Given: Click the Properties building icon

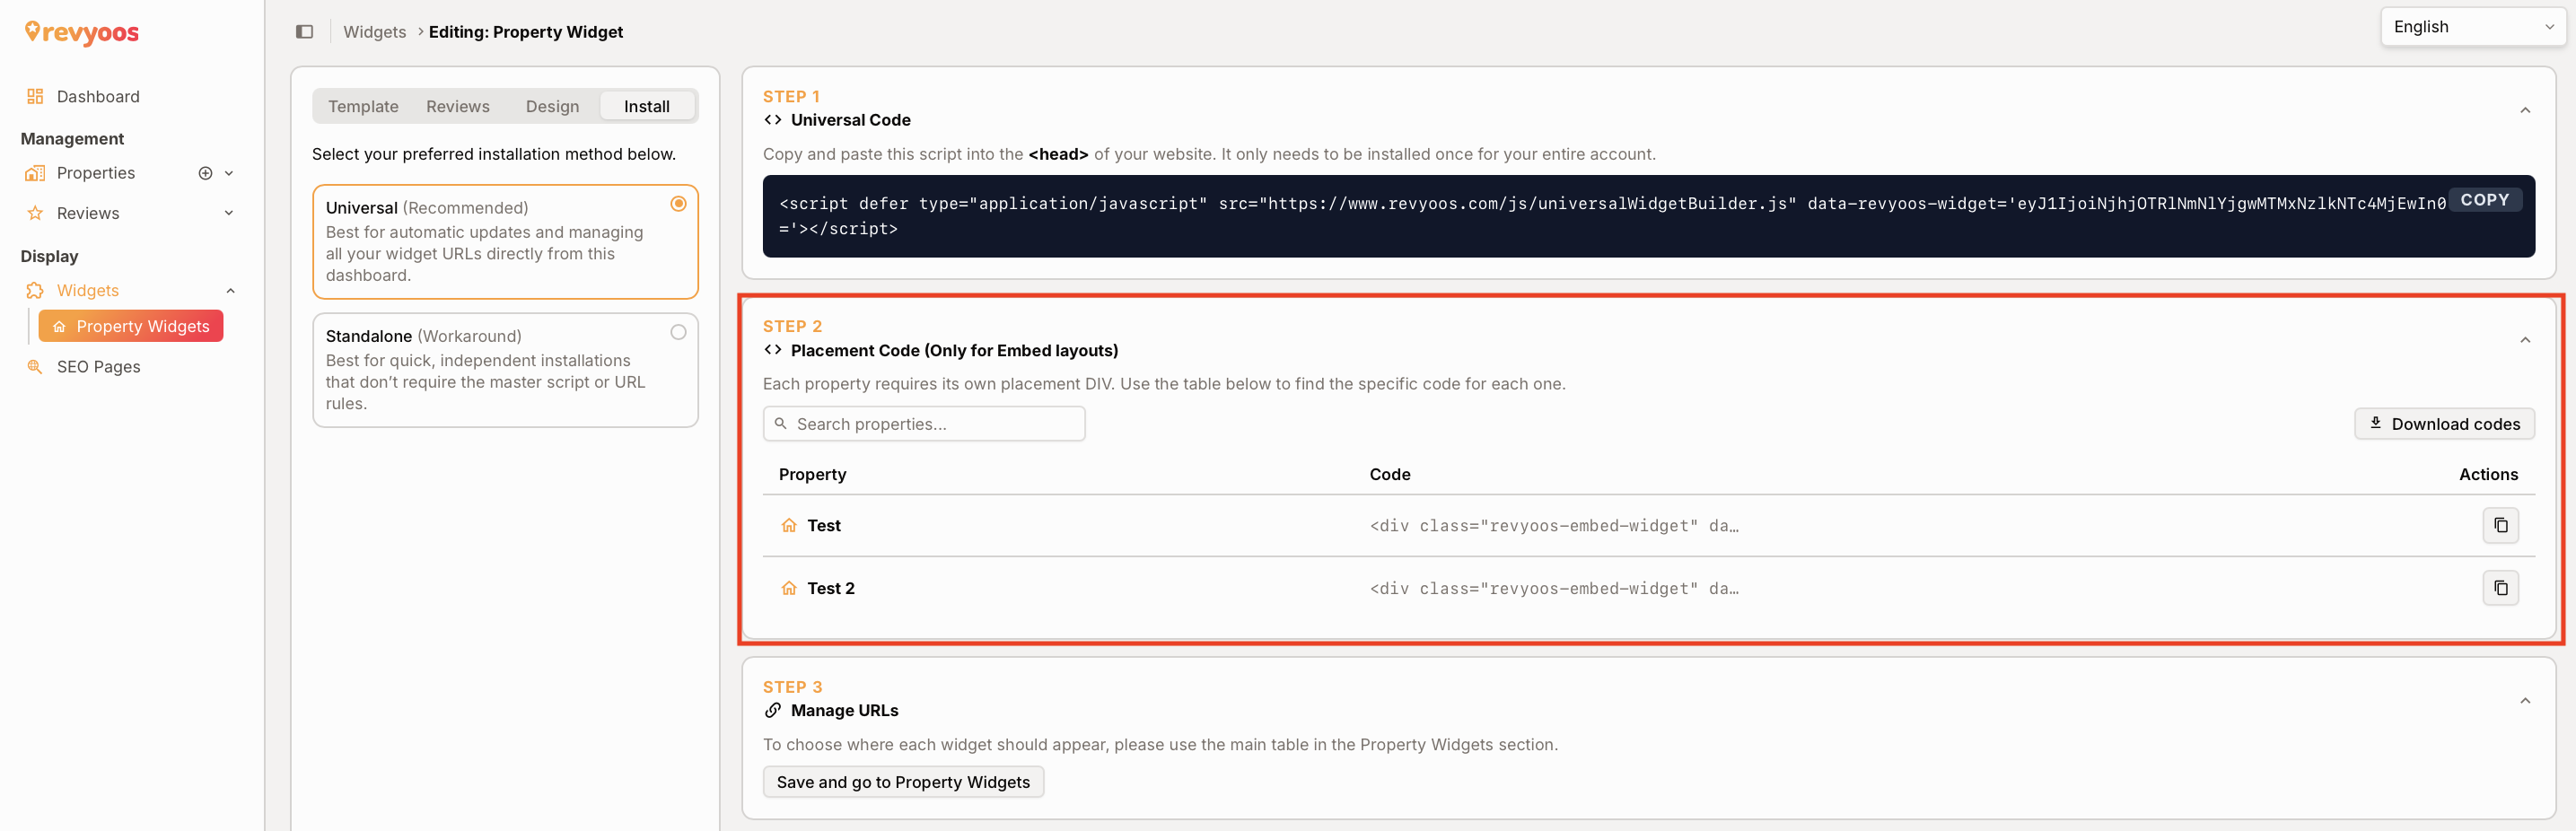Looking at the screenshot, I should click(x=35, y=173).
